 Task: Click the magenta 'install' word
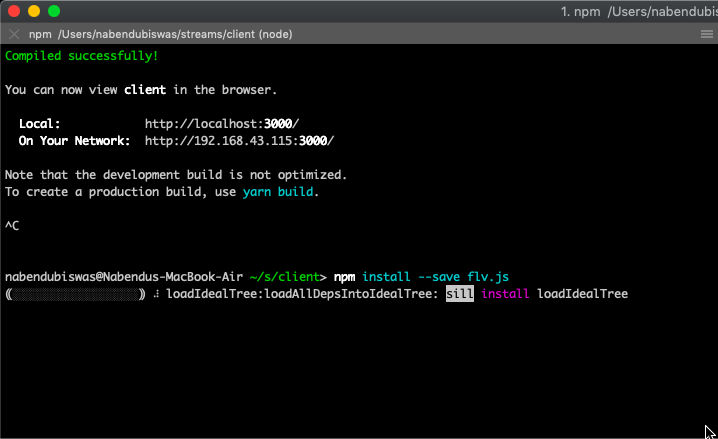pyautogui.click(x=505, y=294)
